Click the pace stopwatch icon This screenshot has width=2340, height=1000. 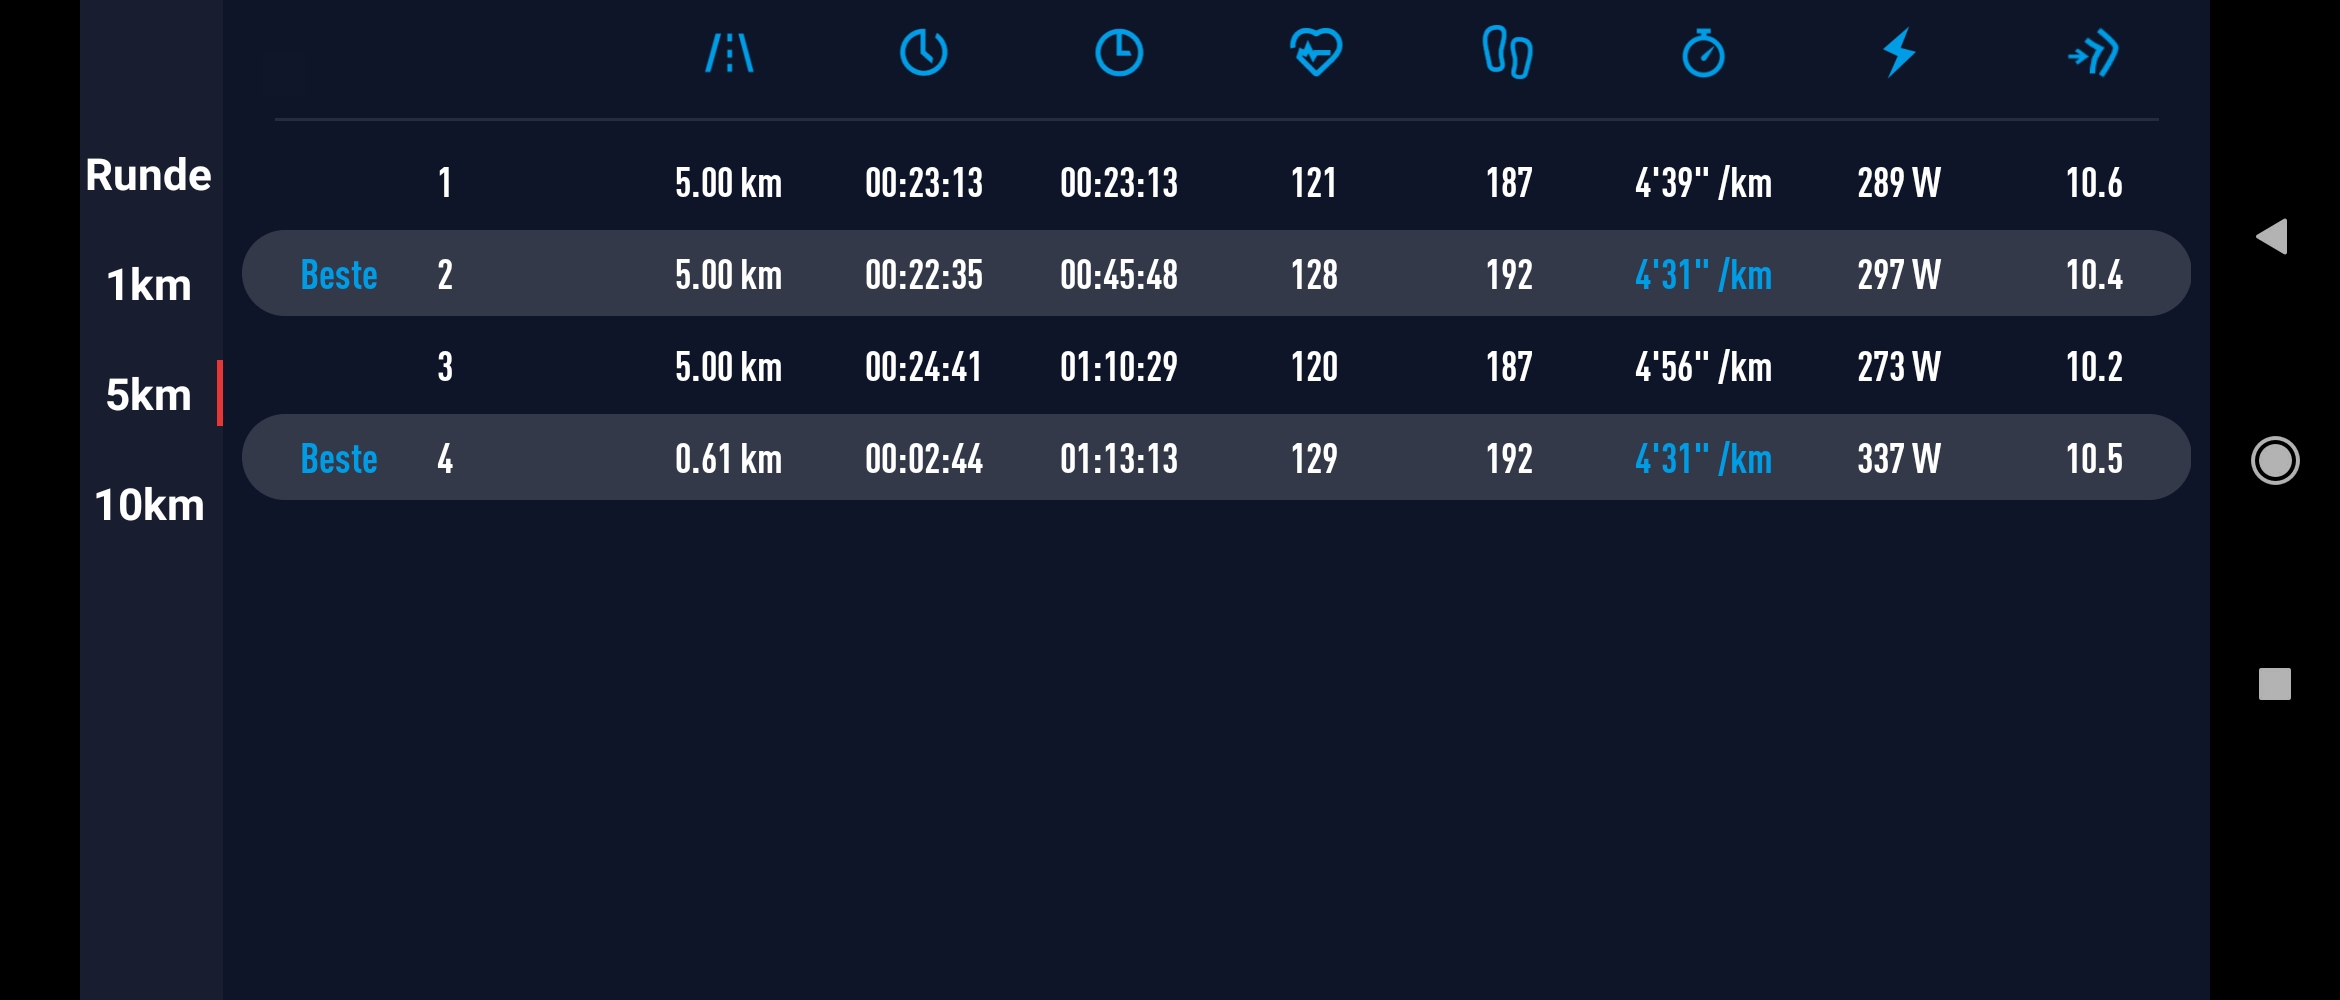1703,53
